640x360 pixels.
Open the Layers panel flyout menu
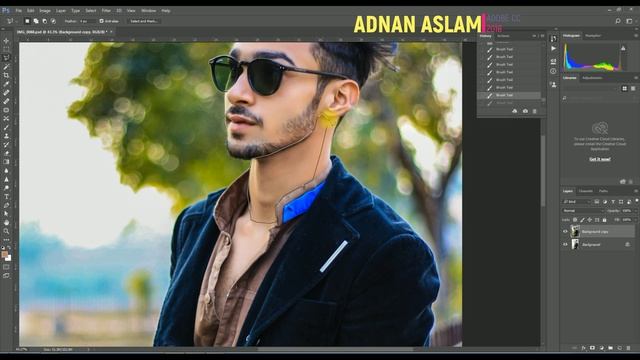(636, 191)
